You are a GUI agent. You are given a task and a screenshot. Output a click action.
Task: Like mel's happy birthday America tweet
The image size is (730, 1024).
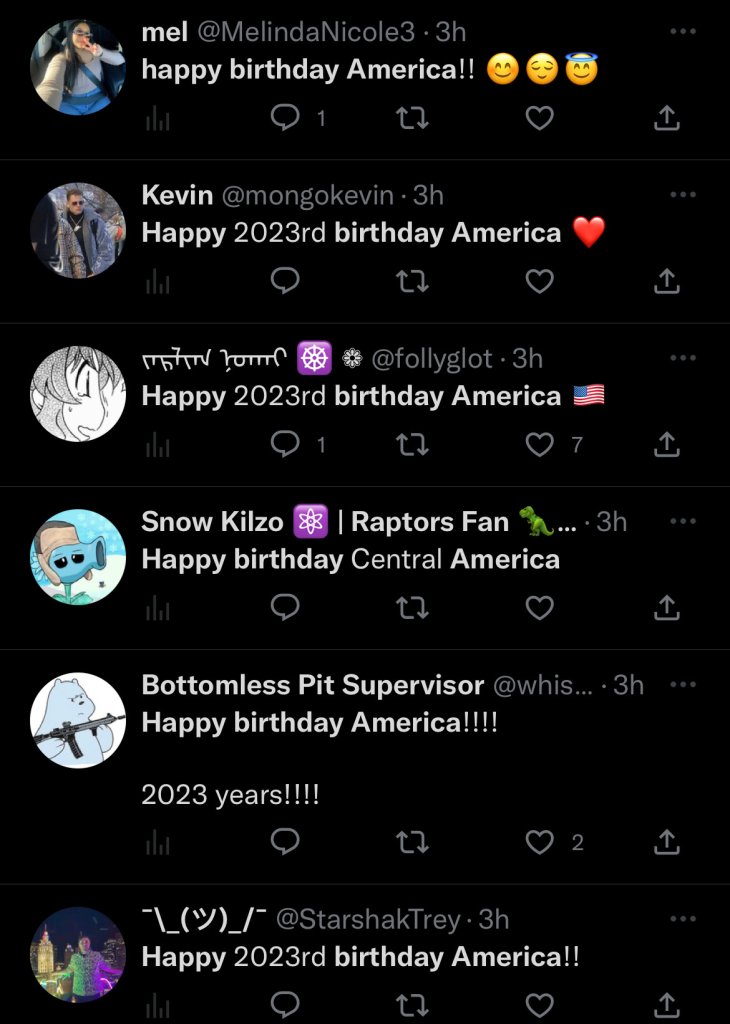click(x=540, y=119)
